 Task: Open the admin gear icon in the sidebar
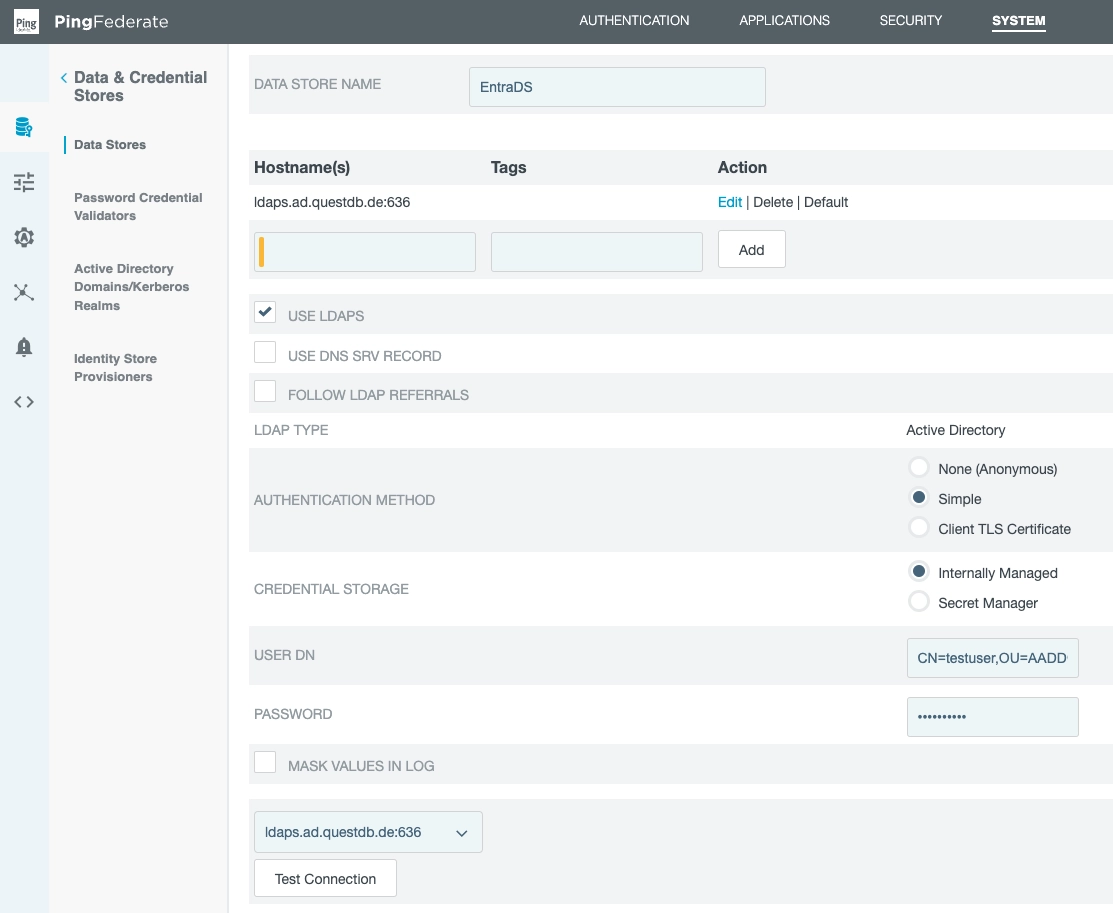coord(24,237)
